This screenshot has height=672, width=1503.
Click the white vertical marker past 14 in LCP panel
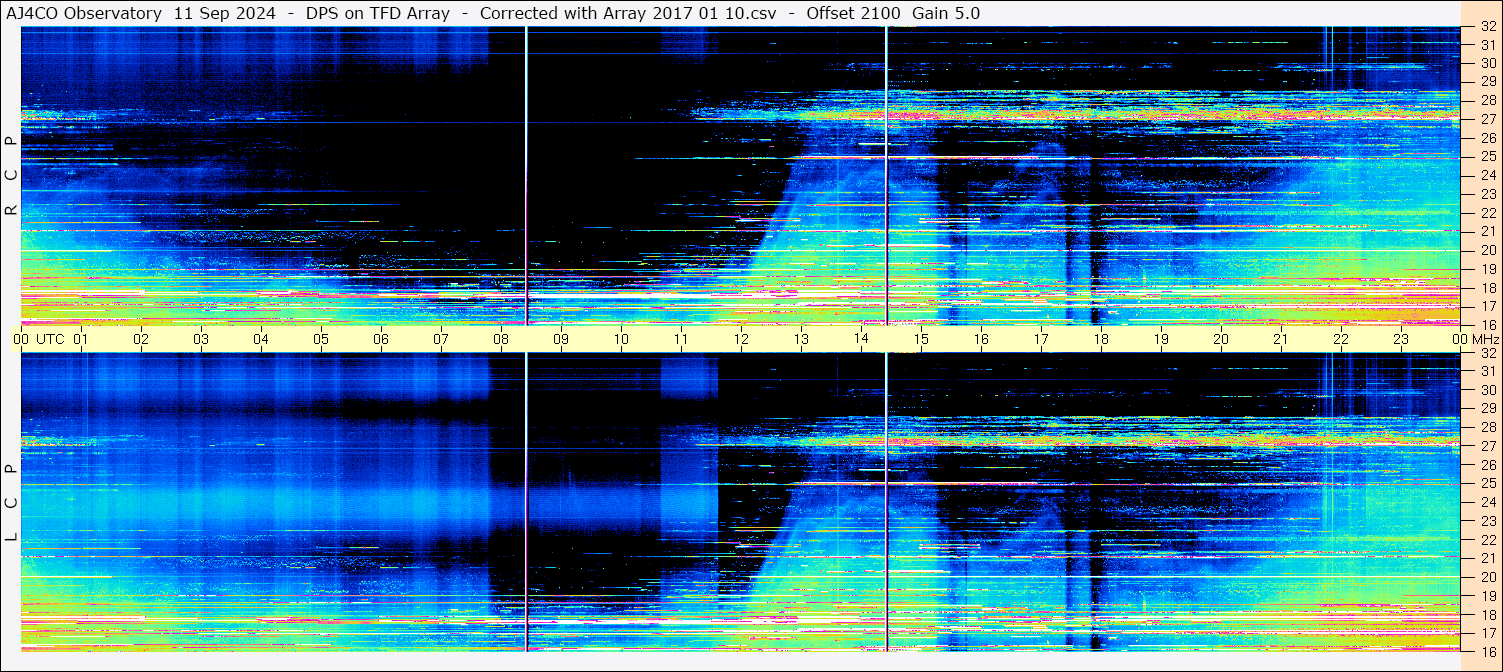pos(886,502)
